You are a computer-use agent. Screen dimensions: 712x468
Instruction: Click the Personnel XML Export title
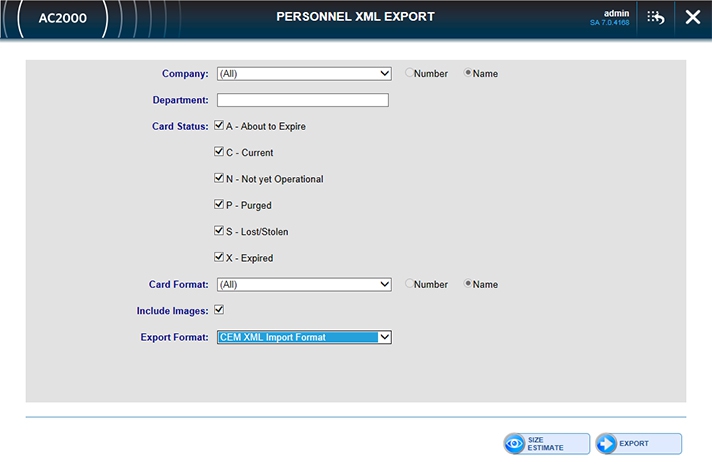tap(356, 17)
